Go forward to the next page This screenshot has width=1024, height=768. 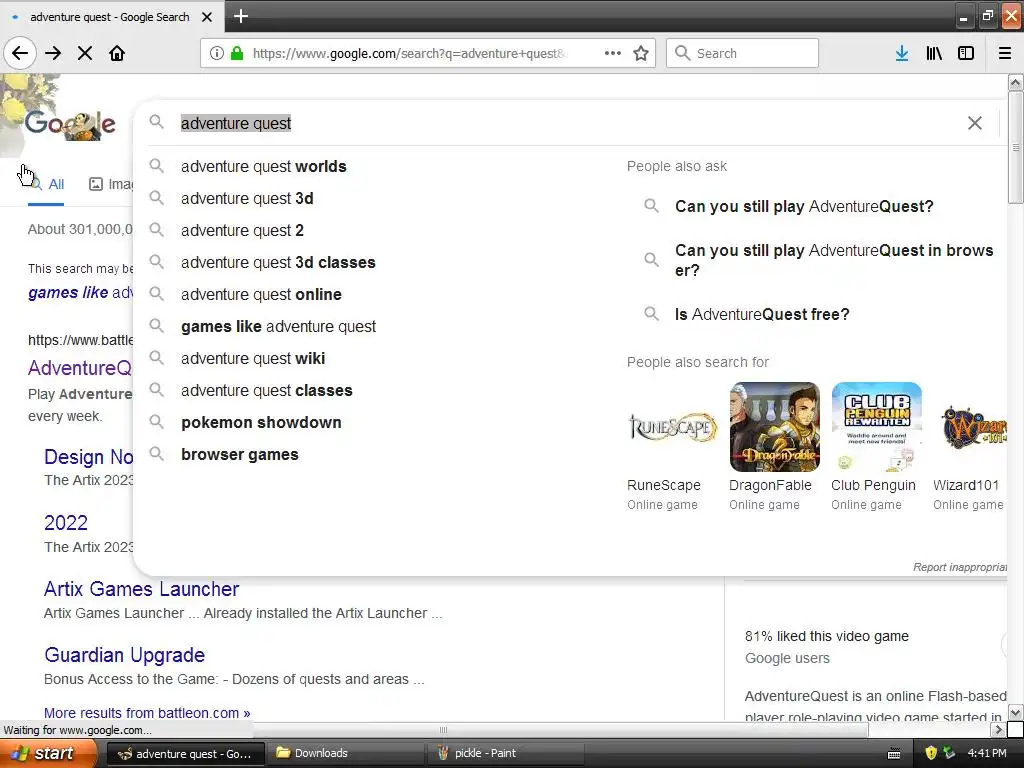coord(53,53)
